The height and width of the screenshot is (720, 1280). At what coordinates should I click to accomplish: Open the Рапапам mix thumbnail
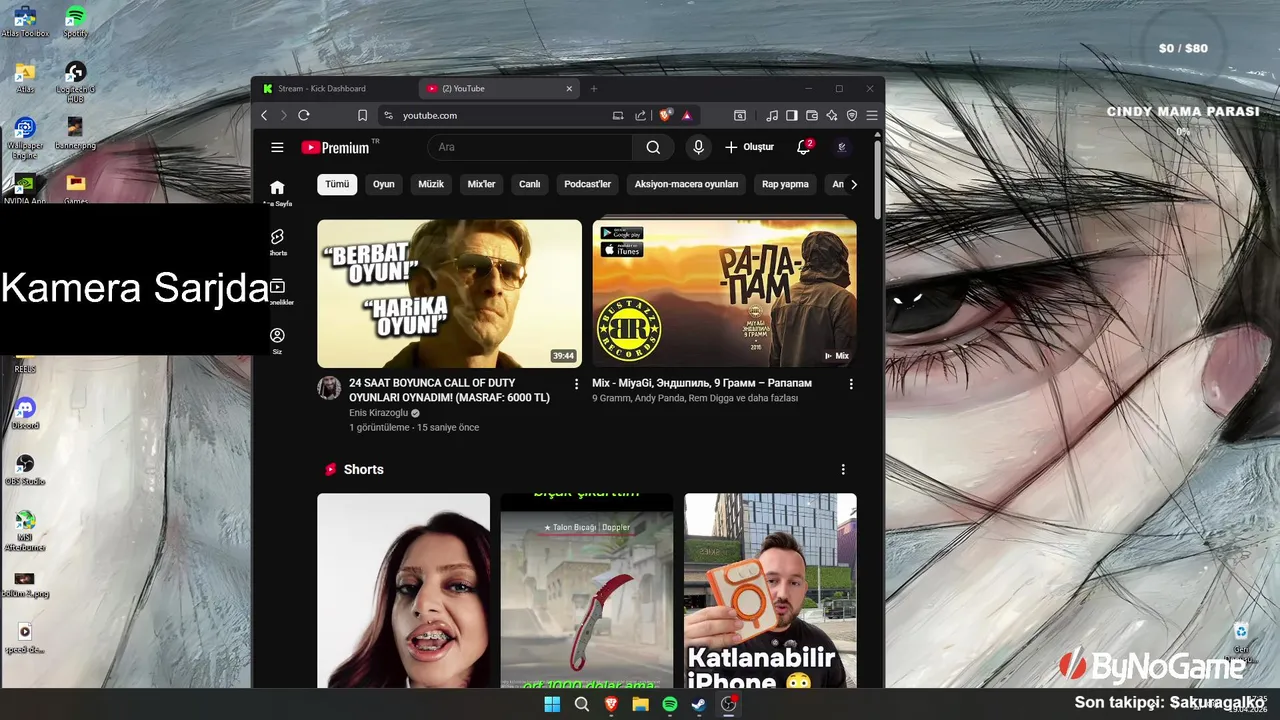pos(724,294)
